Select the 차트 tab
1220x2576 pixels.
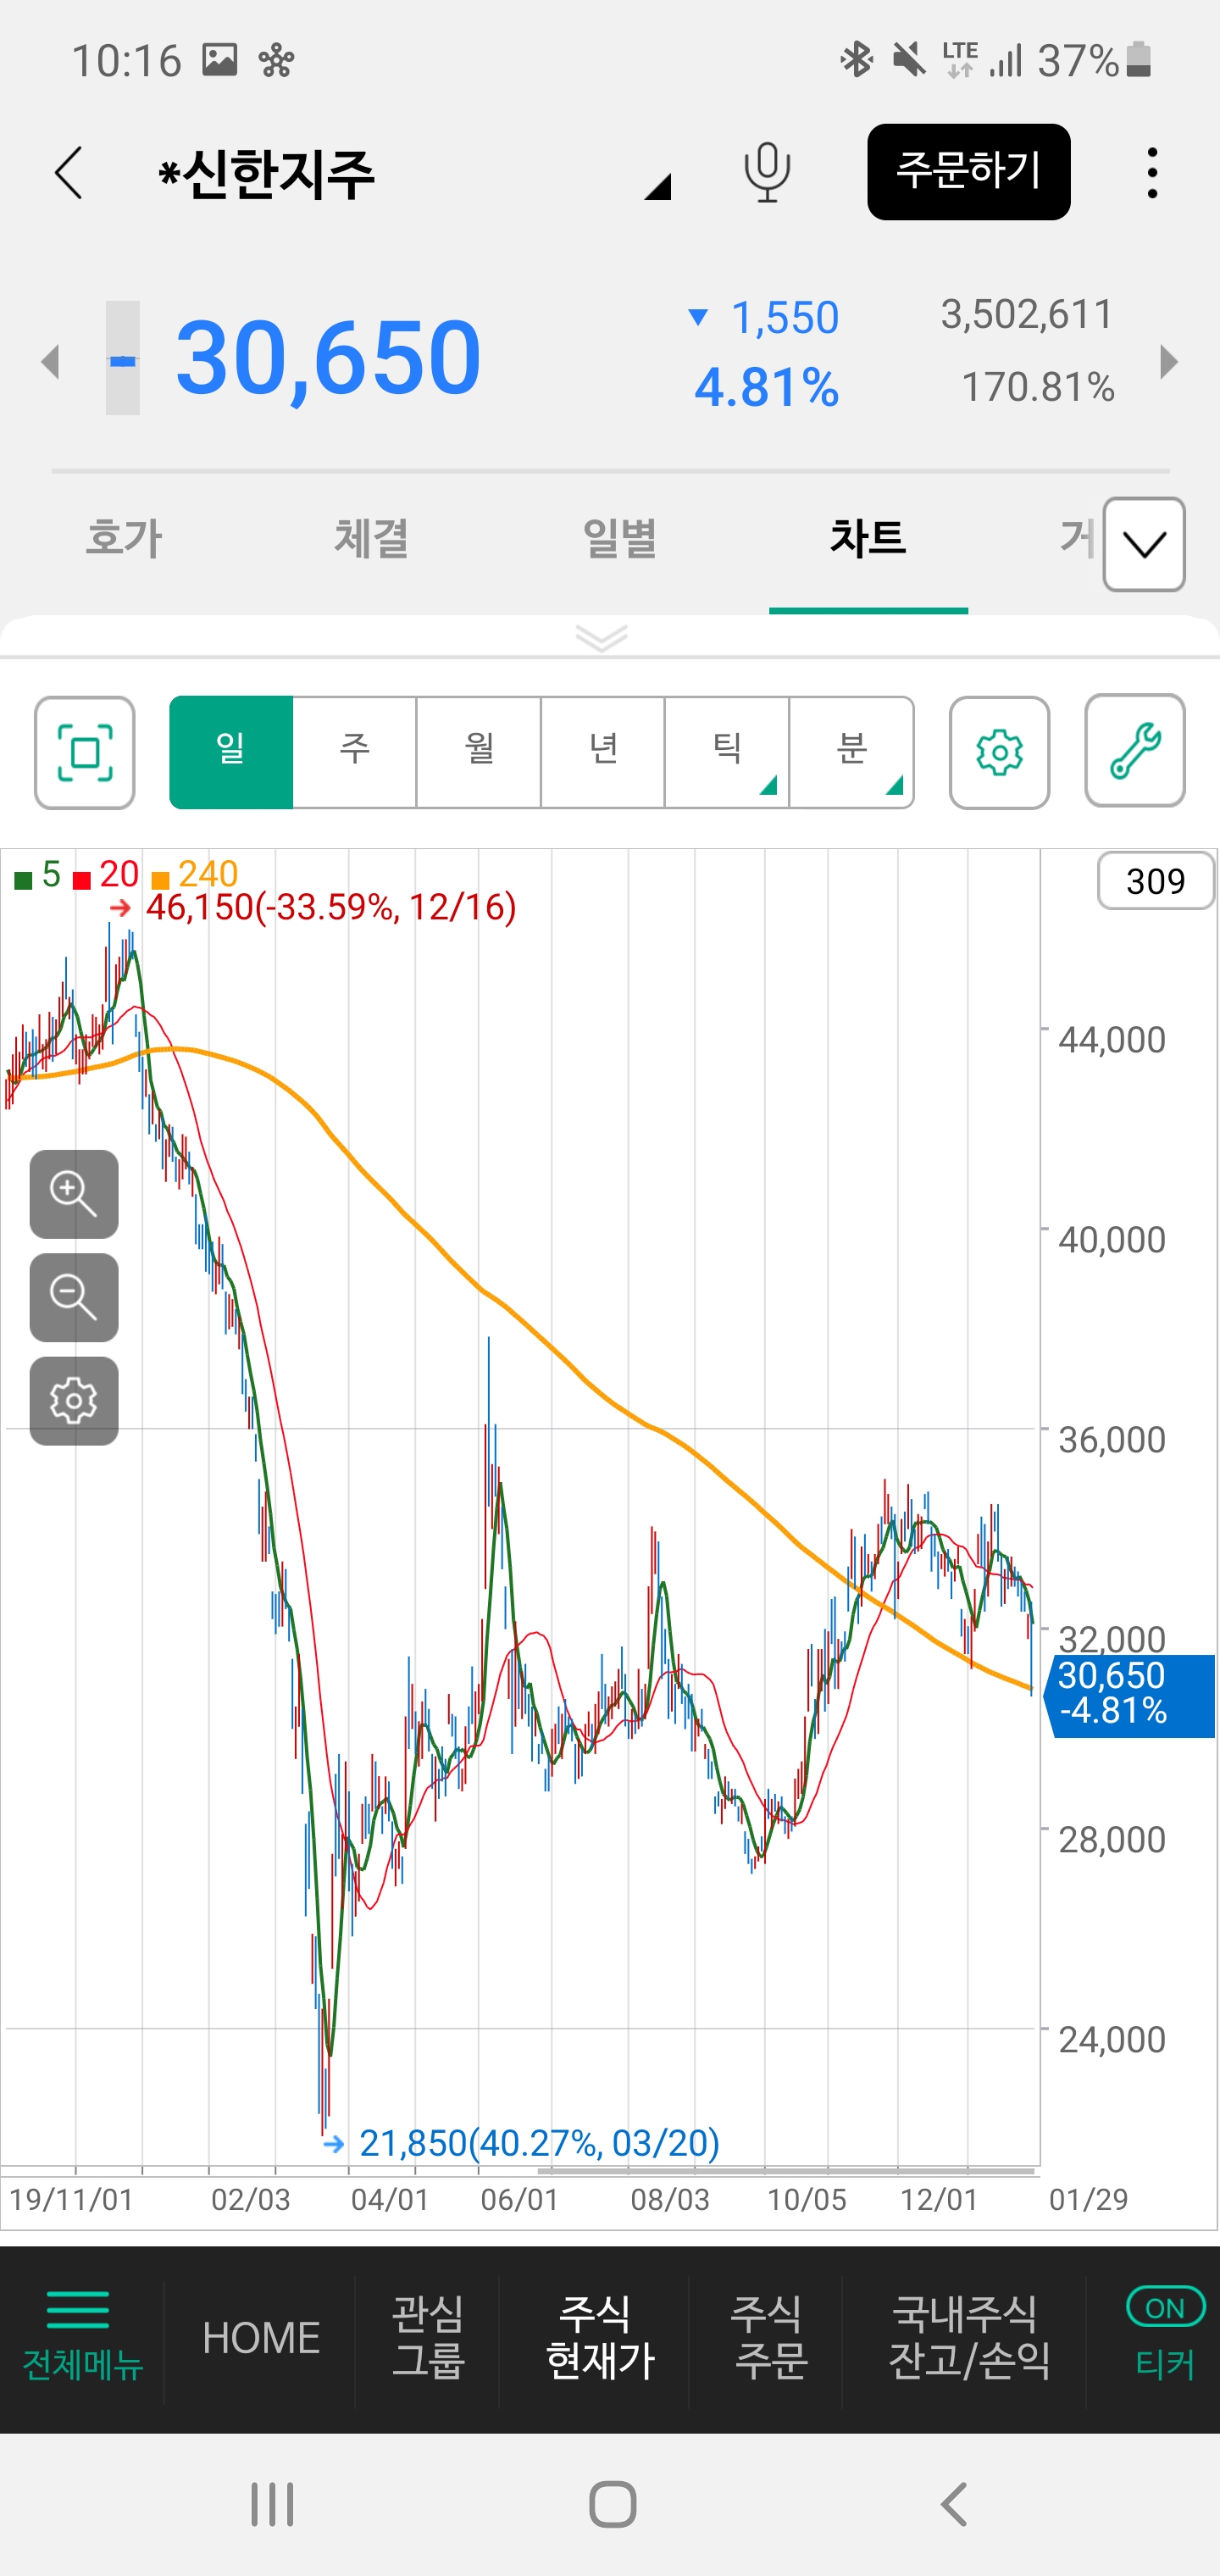[x=868, y=538]
